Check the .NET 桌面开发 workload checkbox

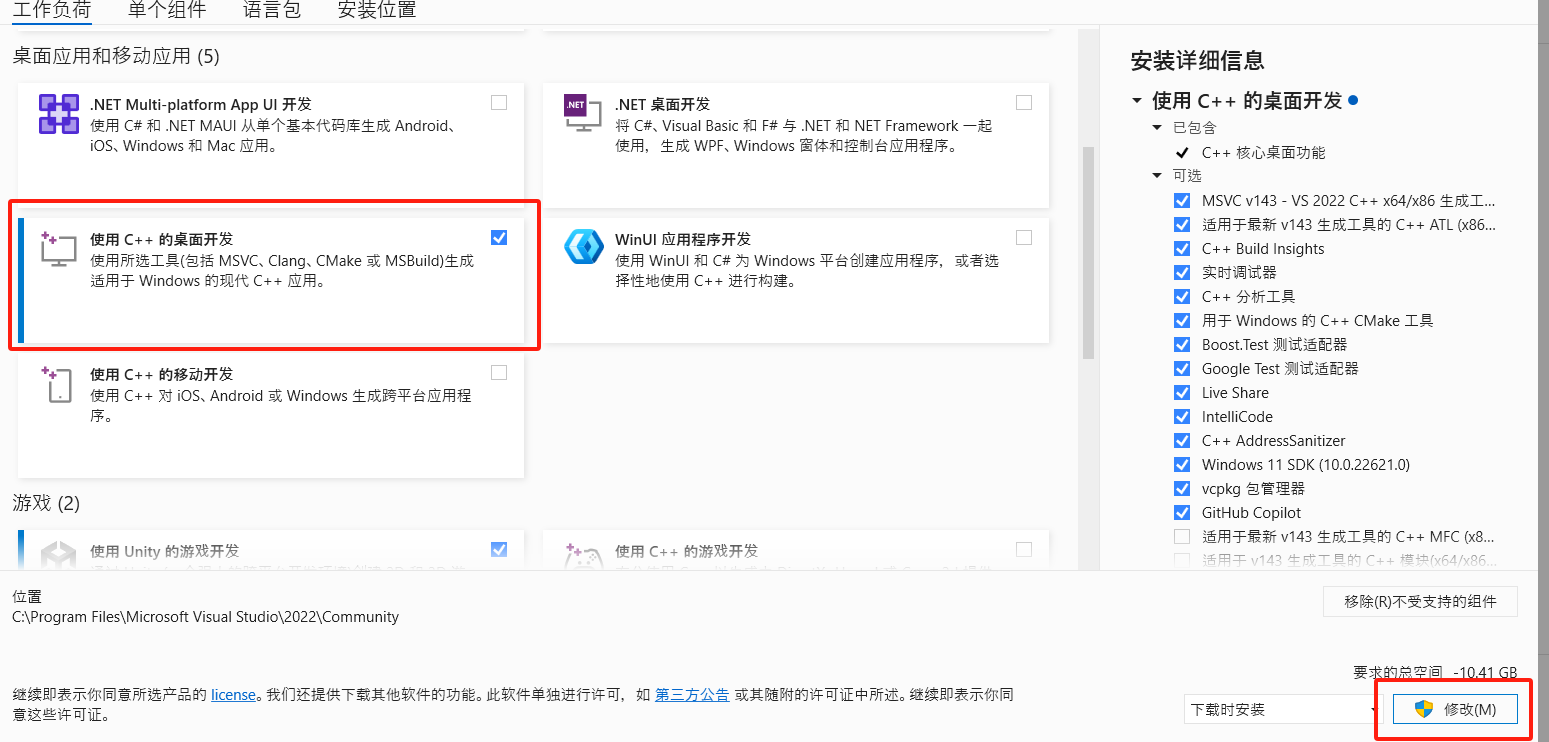[1024, 102]
